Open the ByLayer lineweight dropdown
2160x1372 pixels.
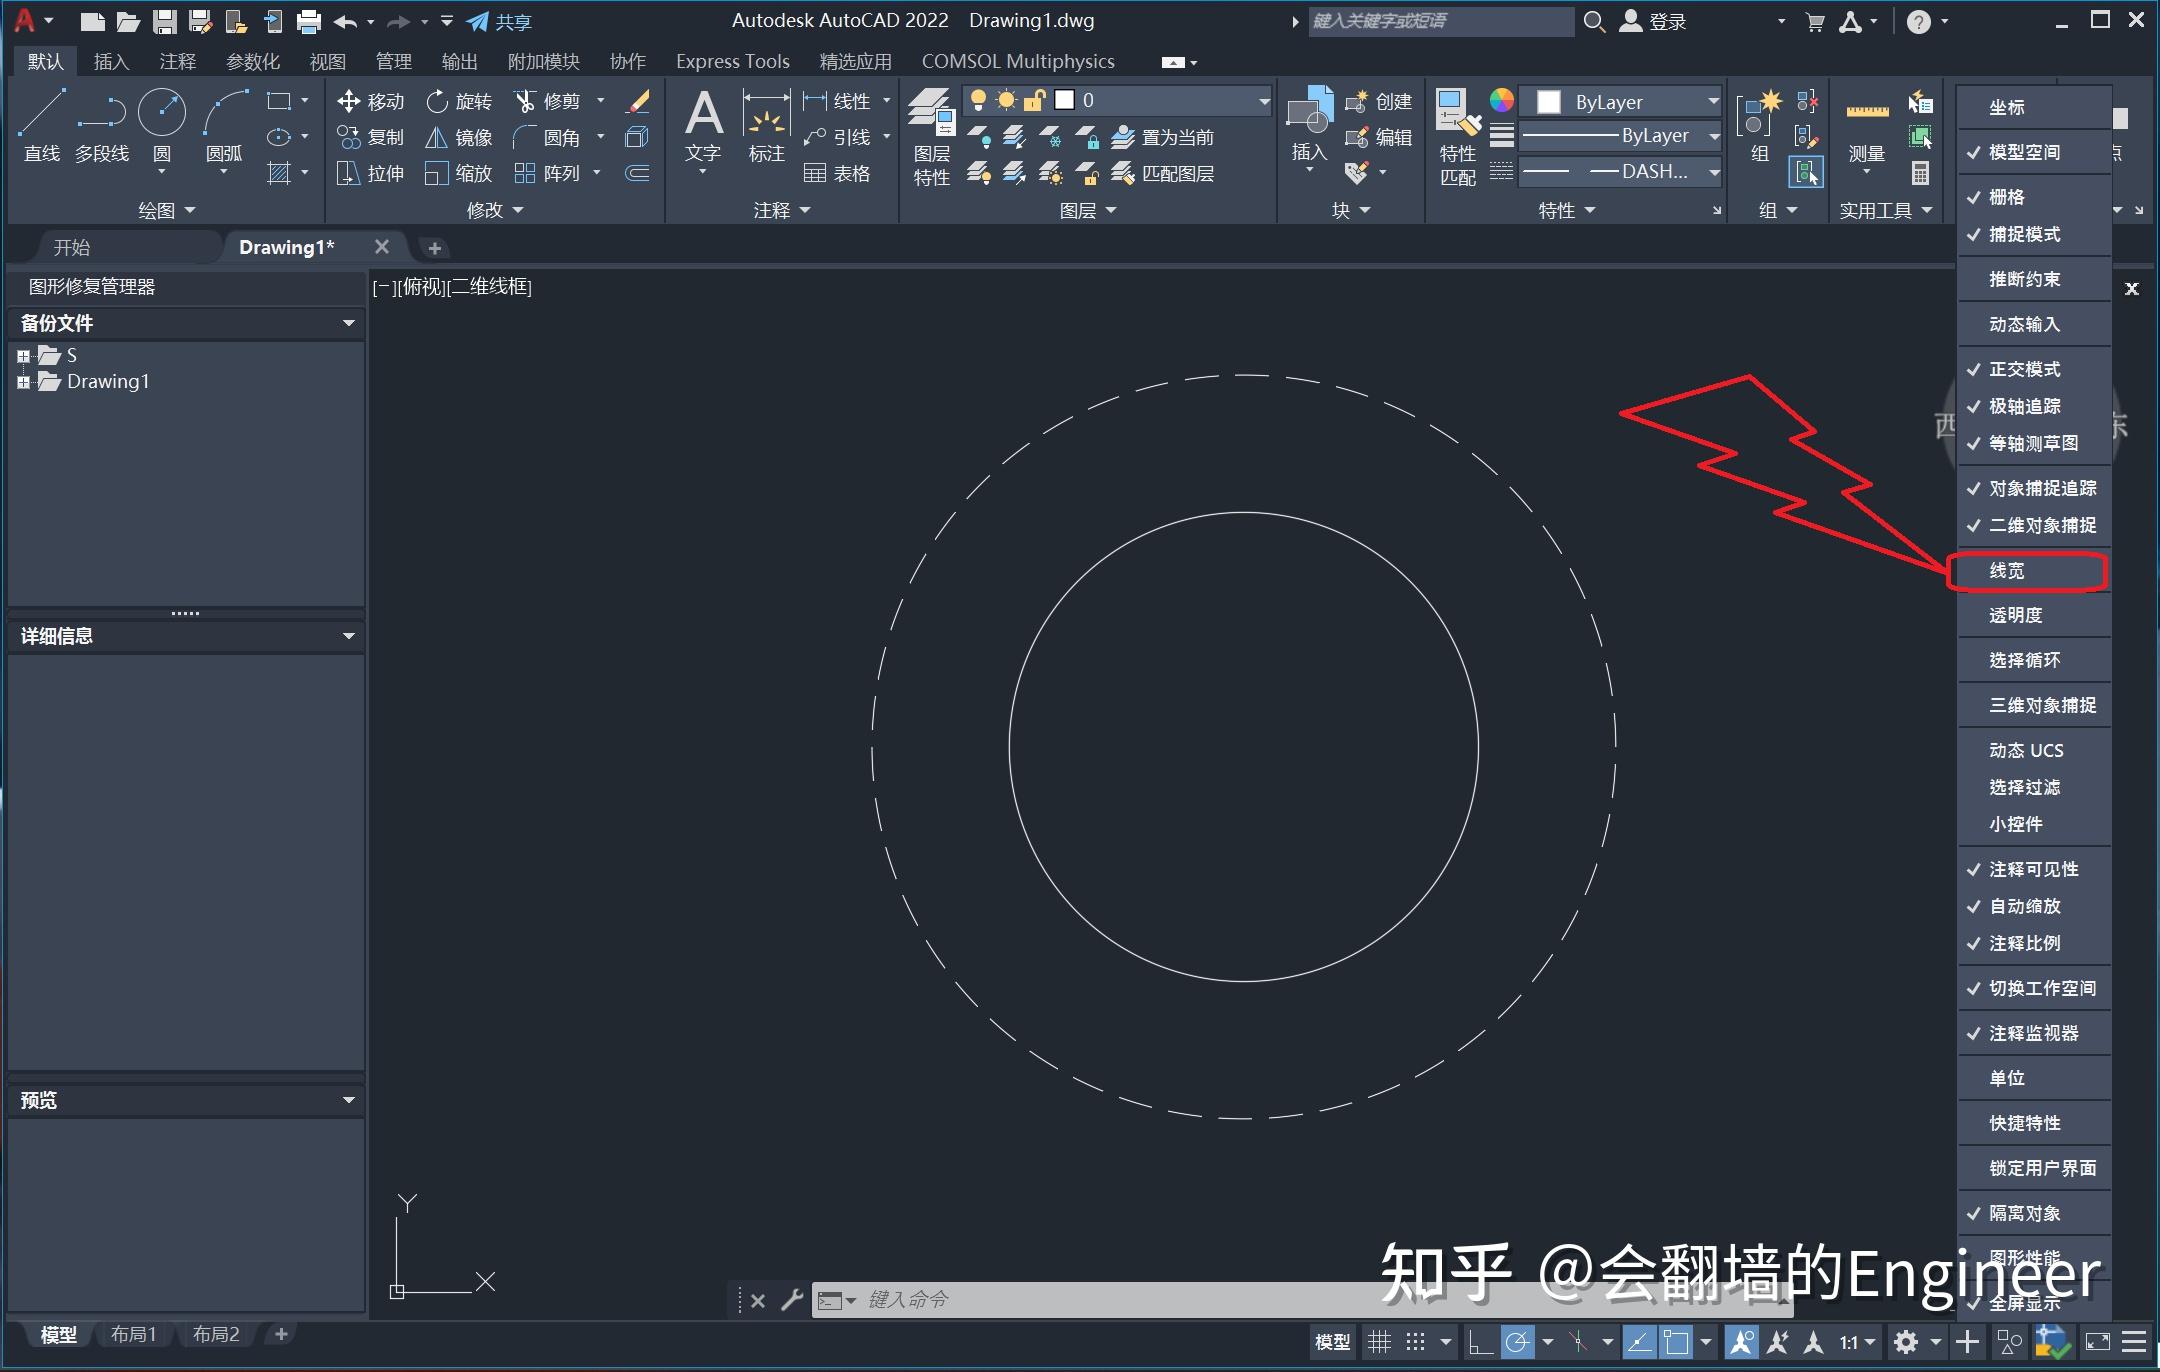click(x=1713, y=136)
